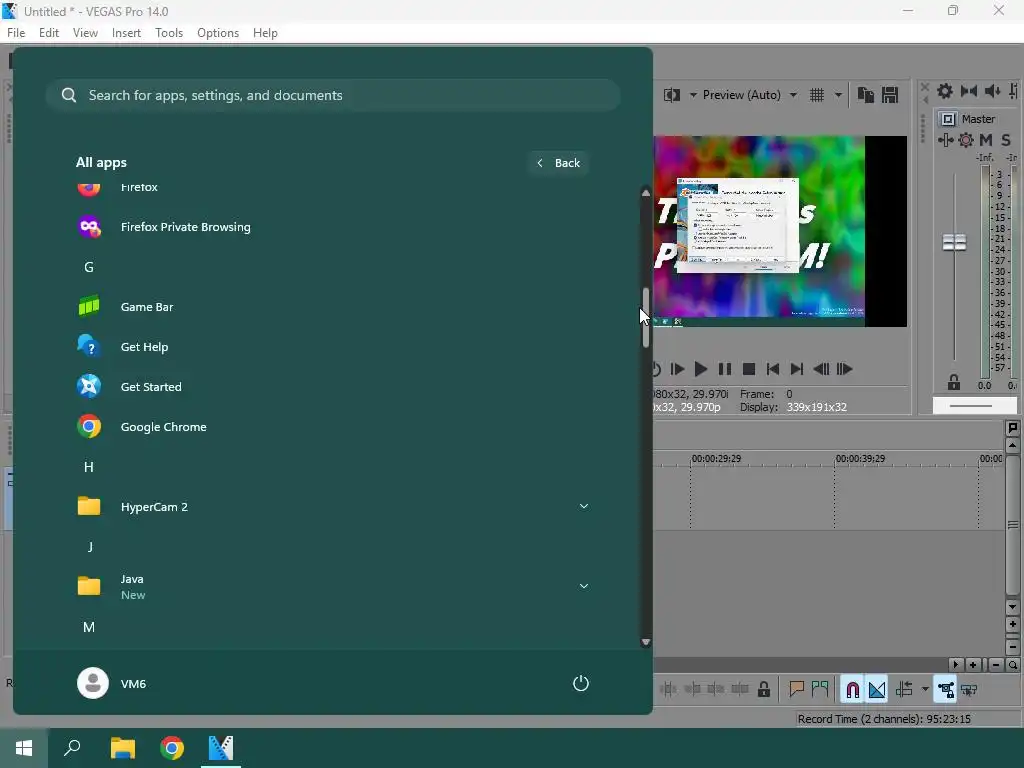Viewport: 1024px width, 768px height.
Task: Click the Windows Start button on taskbar
Action: coord(24,748)
